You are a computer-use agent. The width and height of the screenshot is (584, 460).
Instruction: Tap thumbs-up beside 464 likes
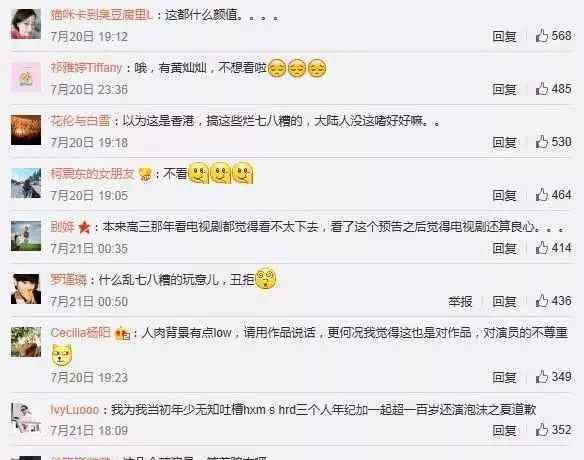[x=542, y=194]
